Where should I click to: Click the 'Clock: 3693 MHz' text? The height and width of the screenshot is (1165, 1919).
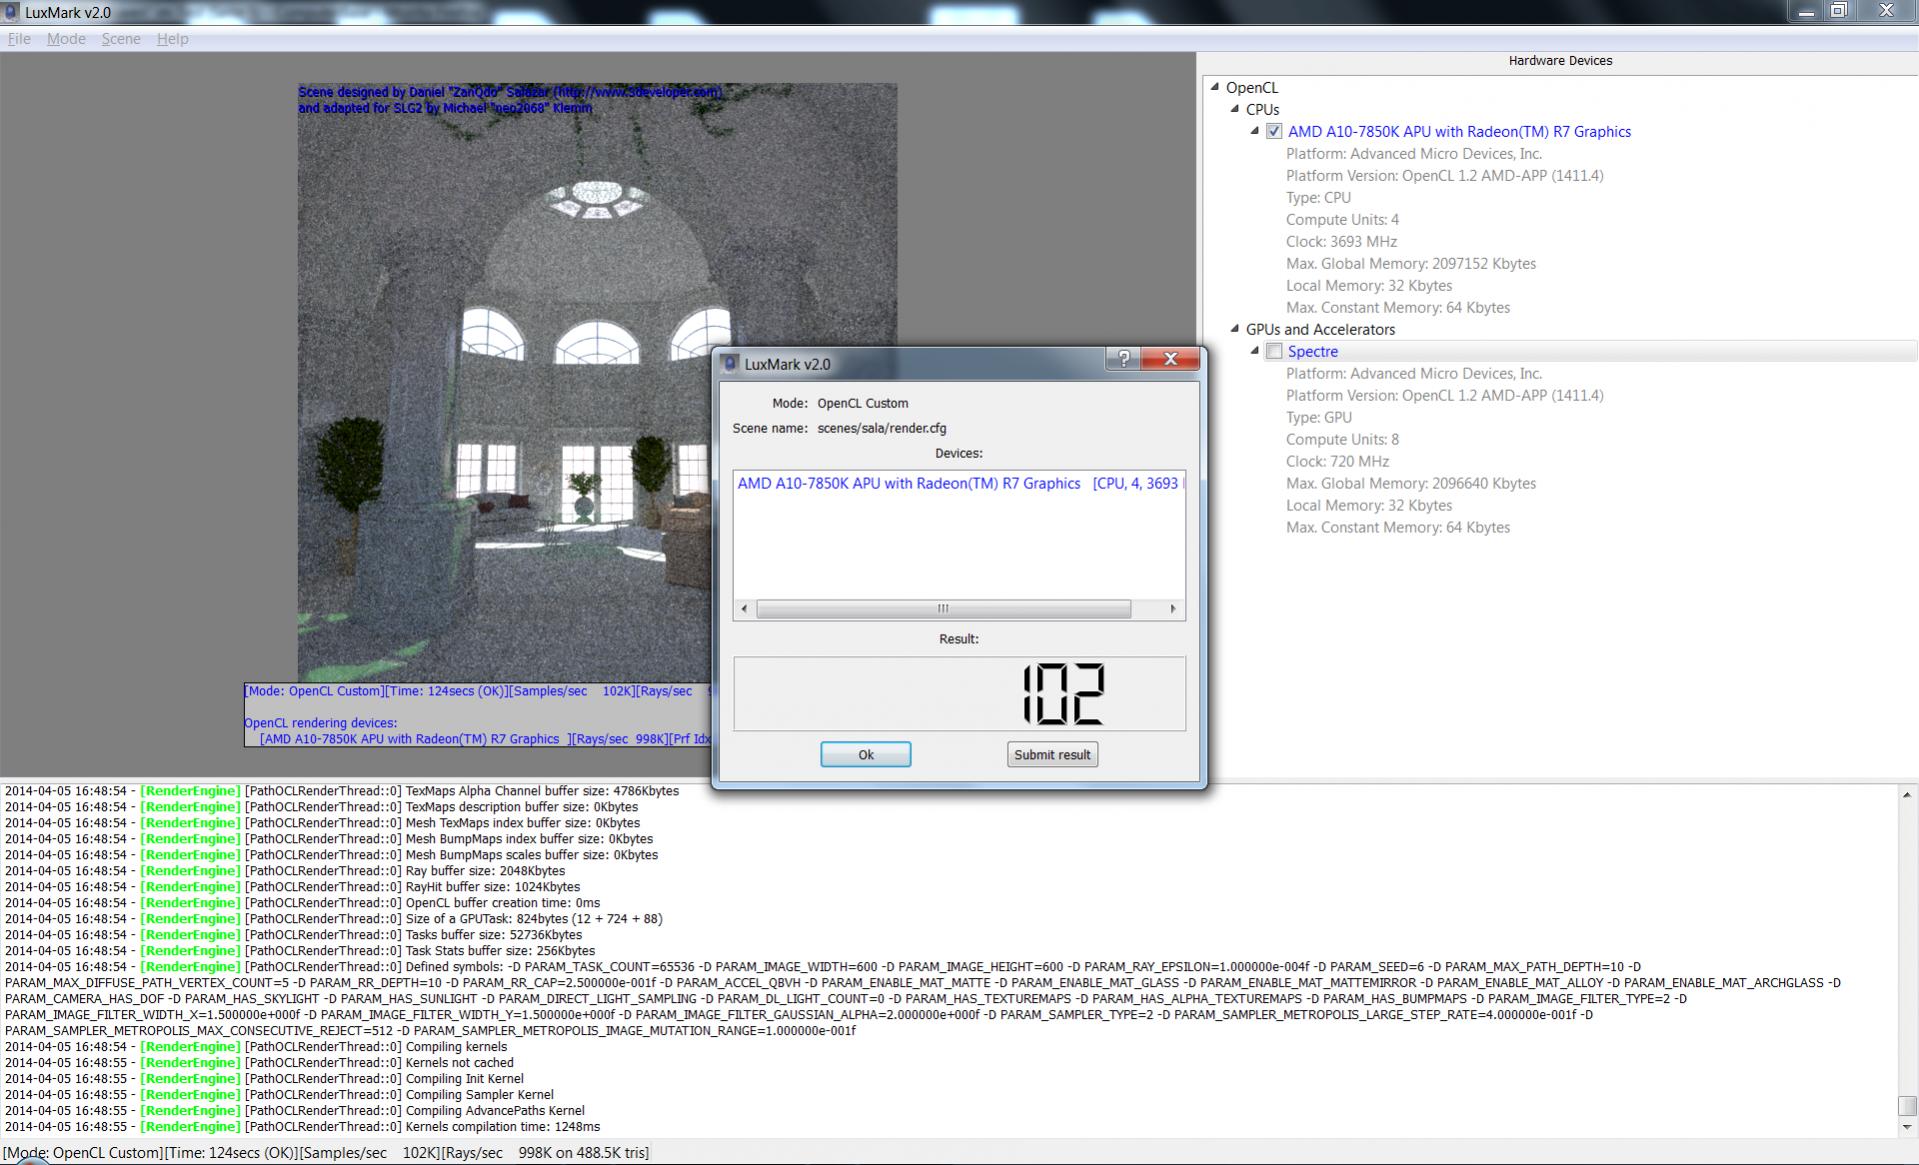[x=1341, y=241]
